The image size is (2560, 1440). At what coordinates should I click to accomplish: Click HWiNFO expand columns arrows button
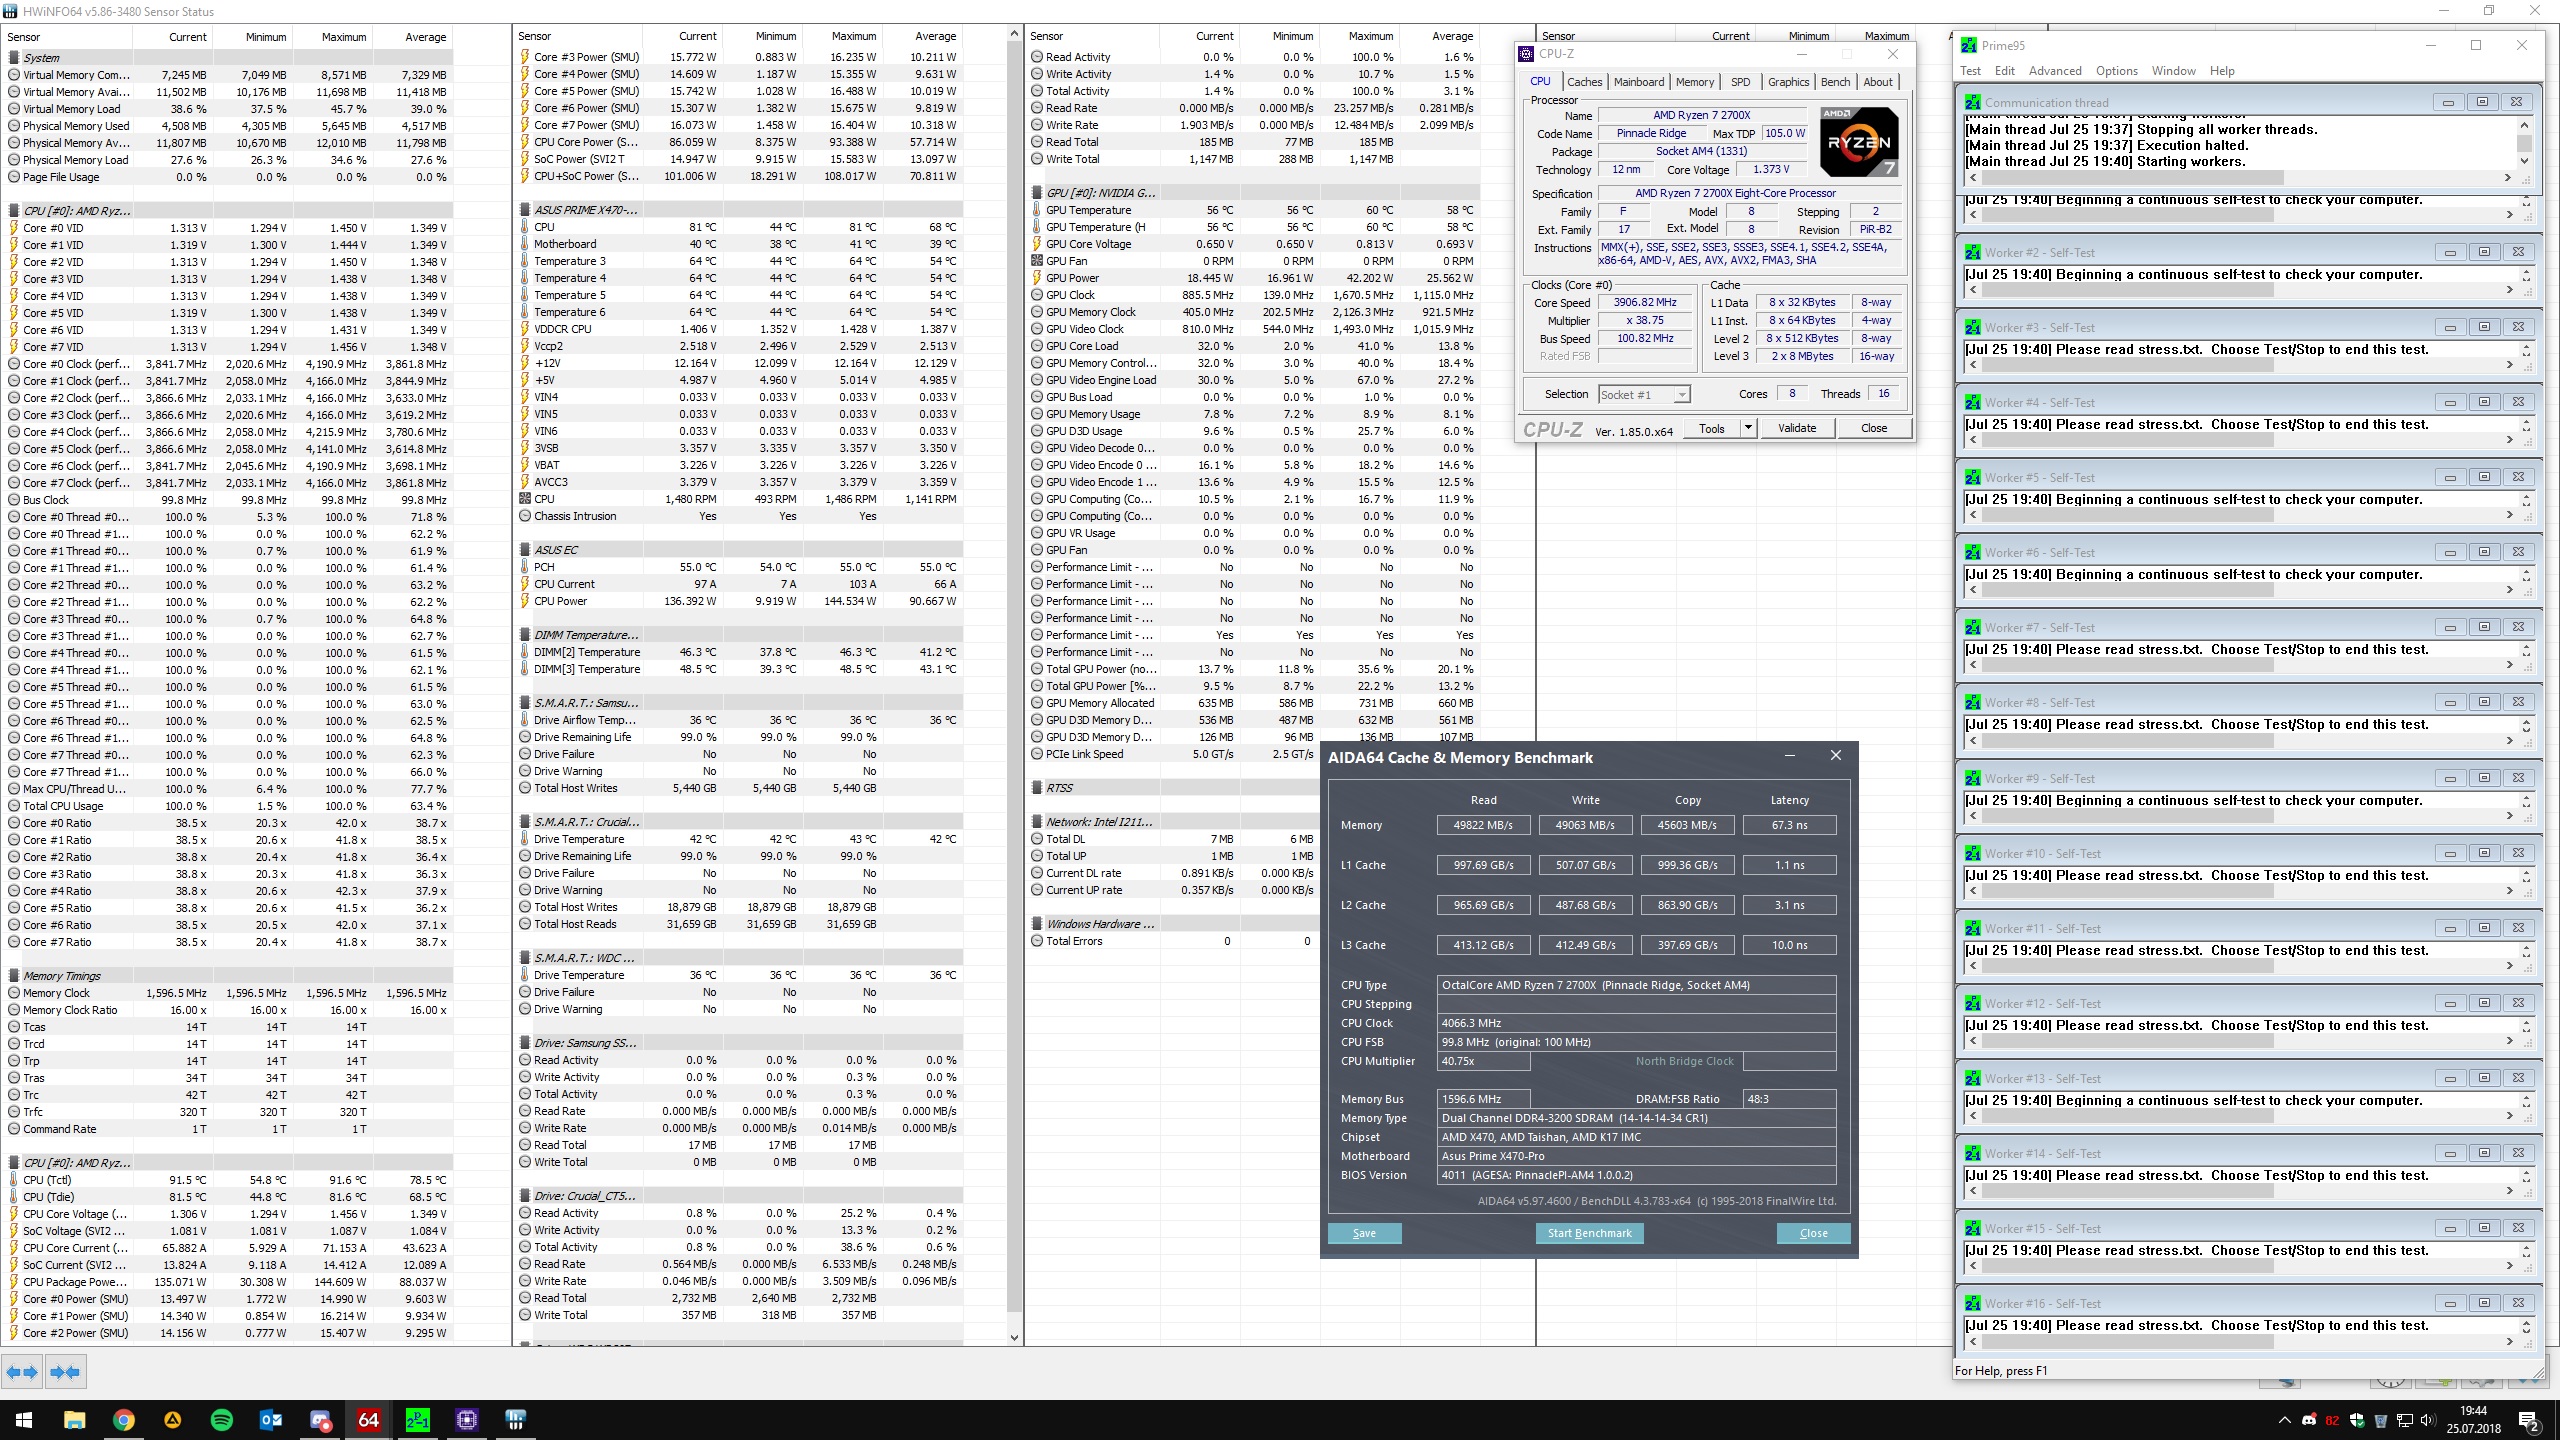22,1372
